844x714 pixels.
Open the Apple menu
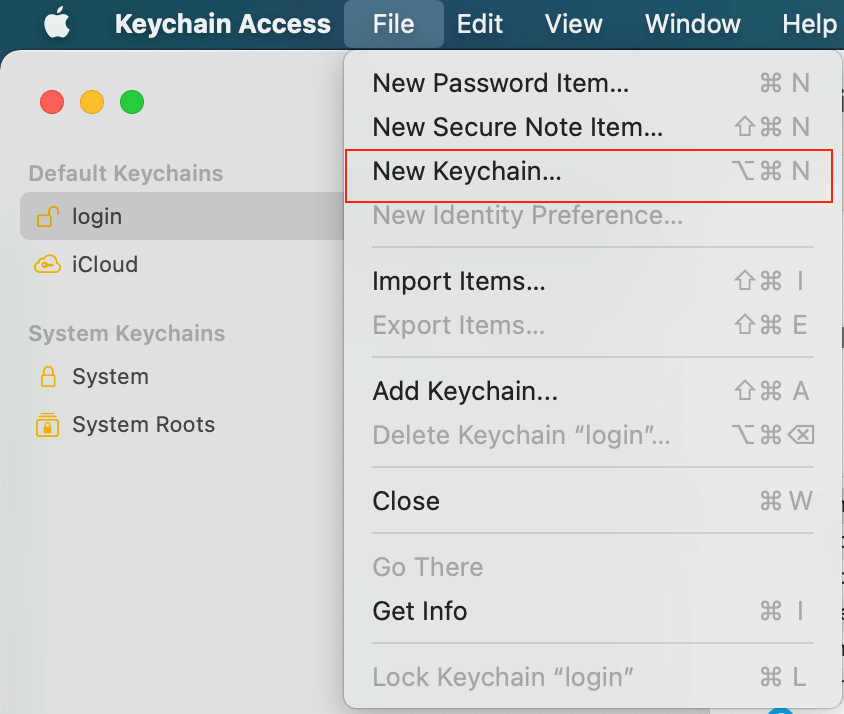56,24
